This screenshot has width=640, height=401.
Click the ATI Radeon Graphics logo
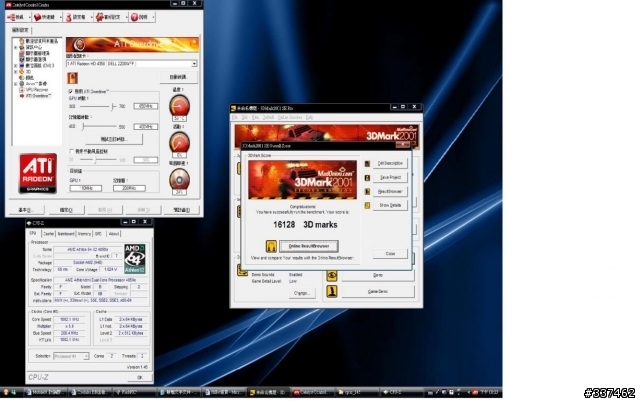pyautogui.click(x=38, y=173)
